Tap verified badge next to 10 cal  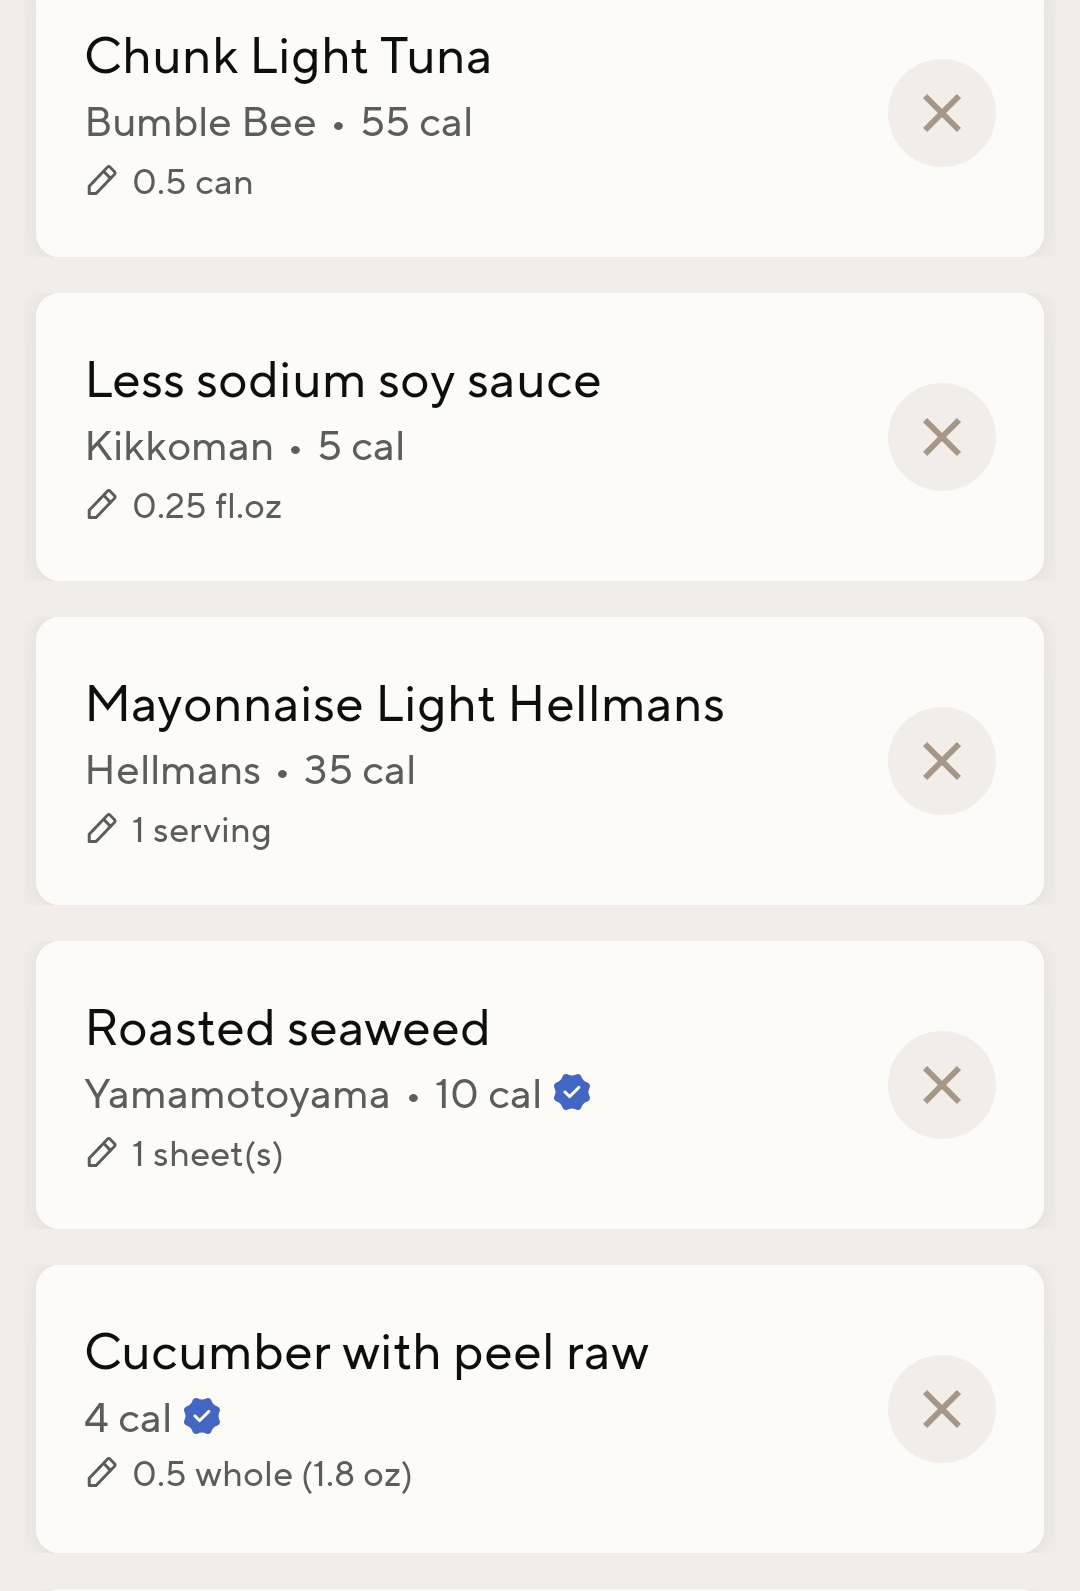572,1092
